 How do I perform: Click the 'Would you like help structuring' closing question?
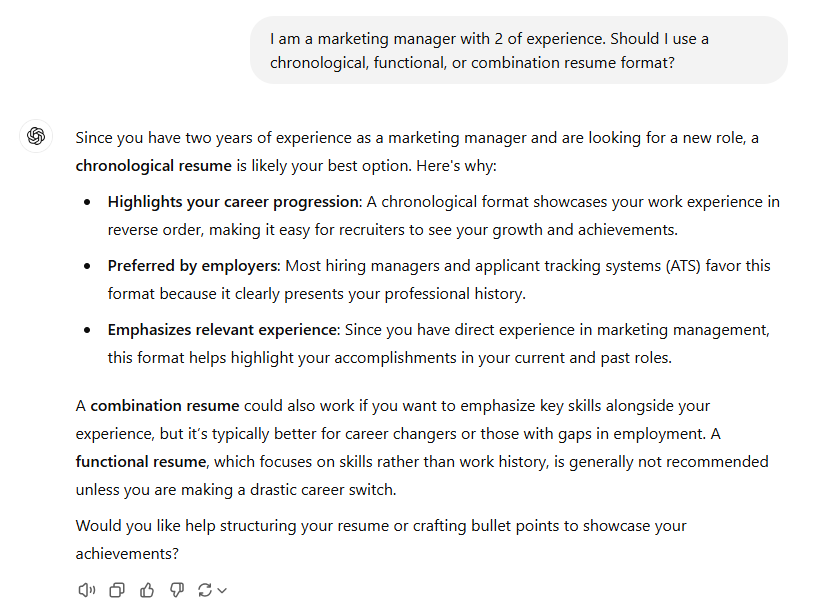[381, 539]
